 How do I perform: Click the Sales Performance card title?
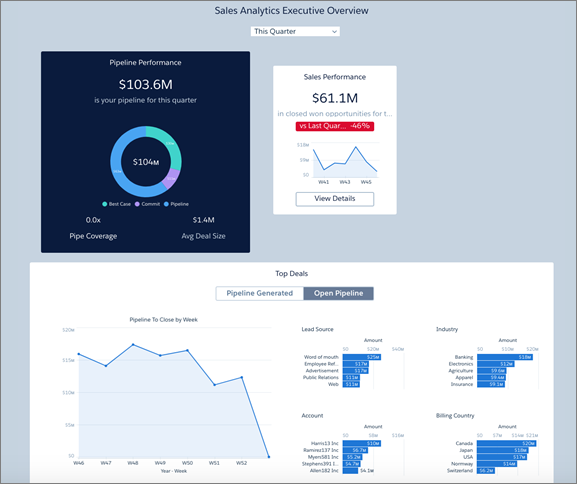(334, 77)
